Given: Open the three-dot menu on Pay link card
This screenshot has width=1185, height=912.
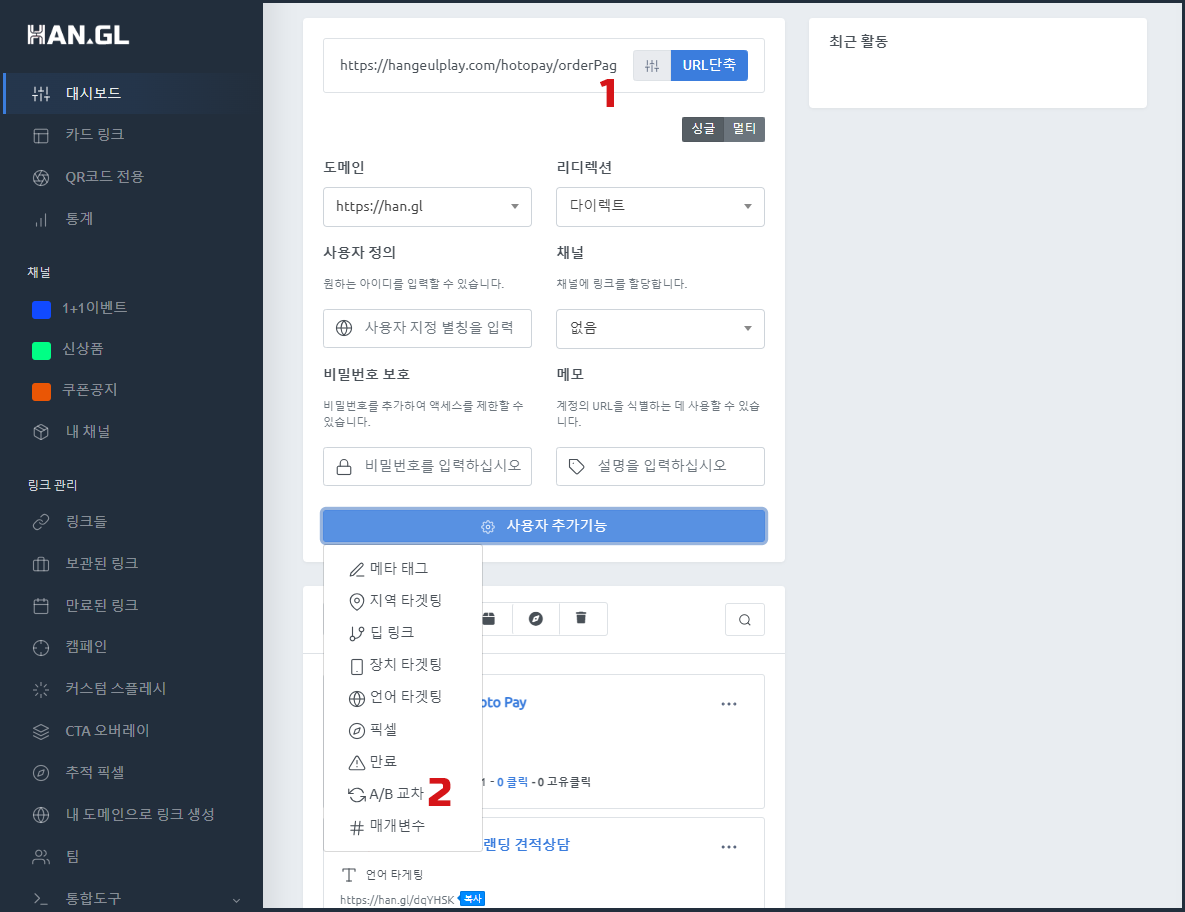Looking at the screenshot, I should point(729,704).
